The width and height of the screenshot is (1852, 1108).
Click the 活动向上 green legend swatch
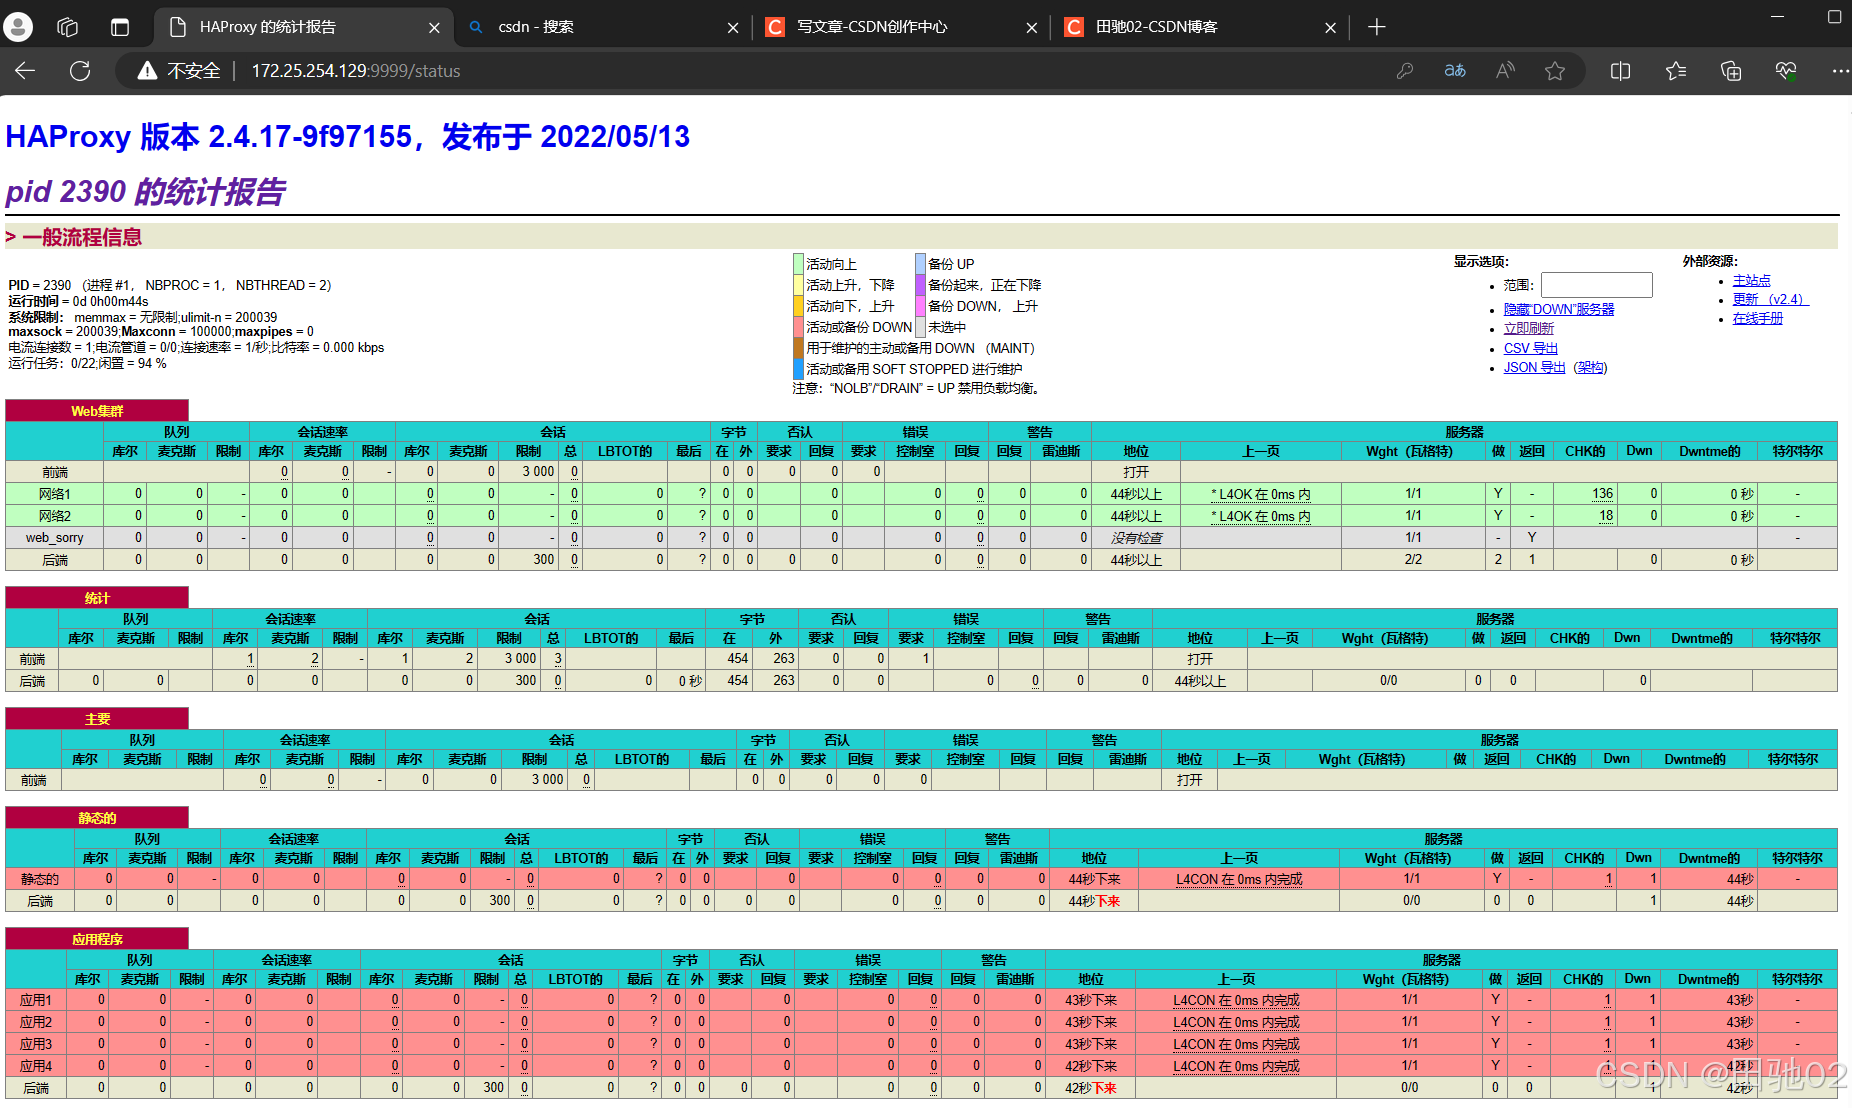point(798,264)
